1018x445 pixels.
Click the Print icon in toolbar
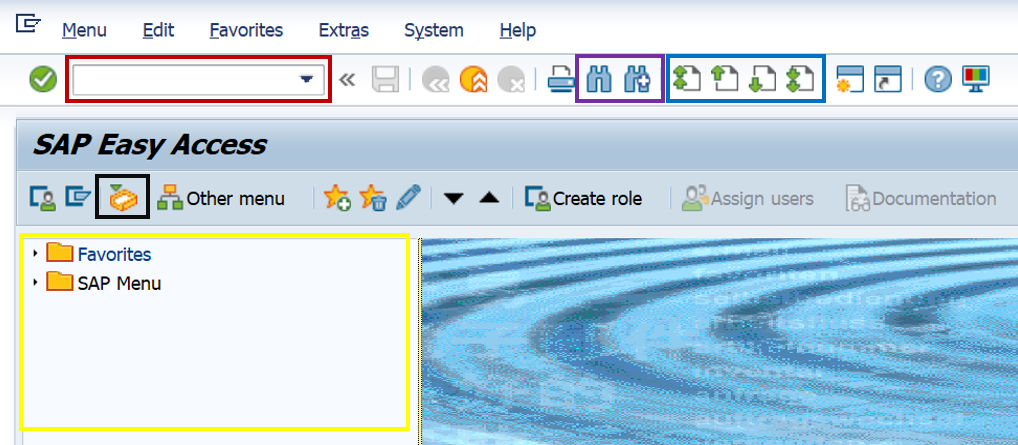(x=561, y=80)
